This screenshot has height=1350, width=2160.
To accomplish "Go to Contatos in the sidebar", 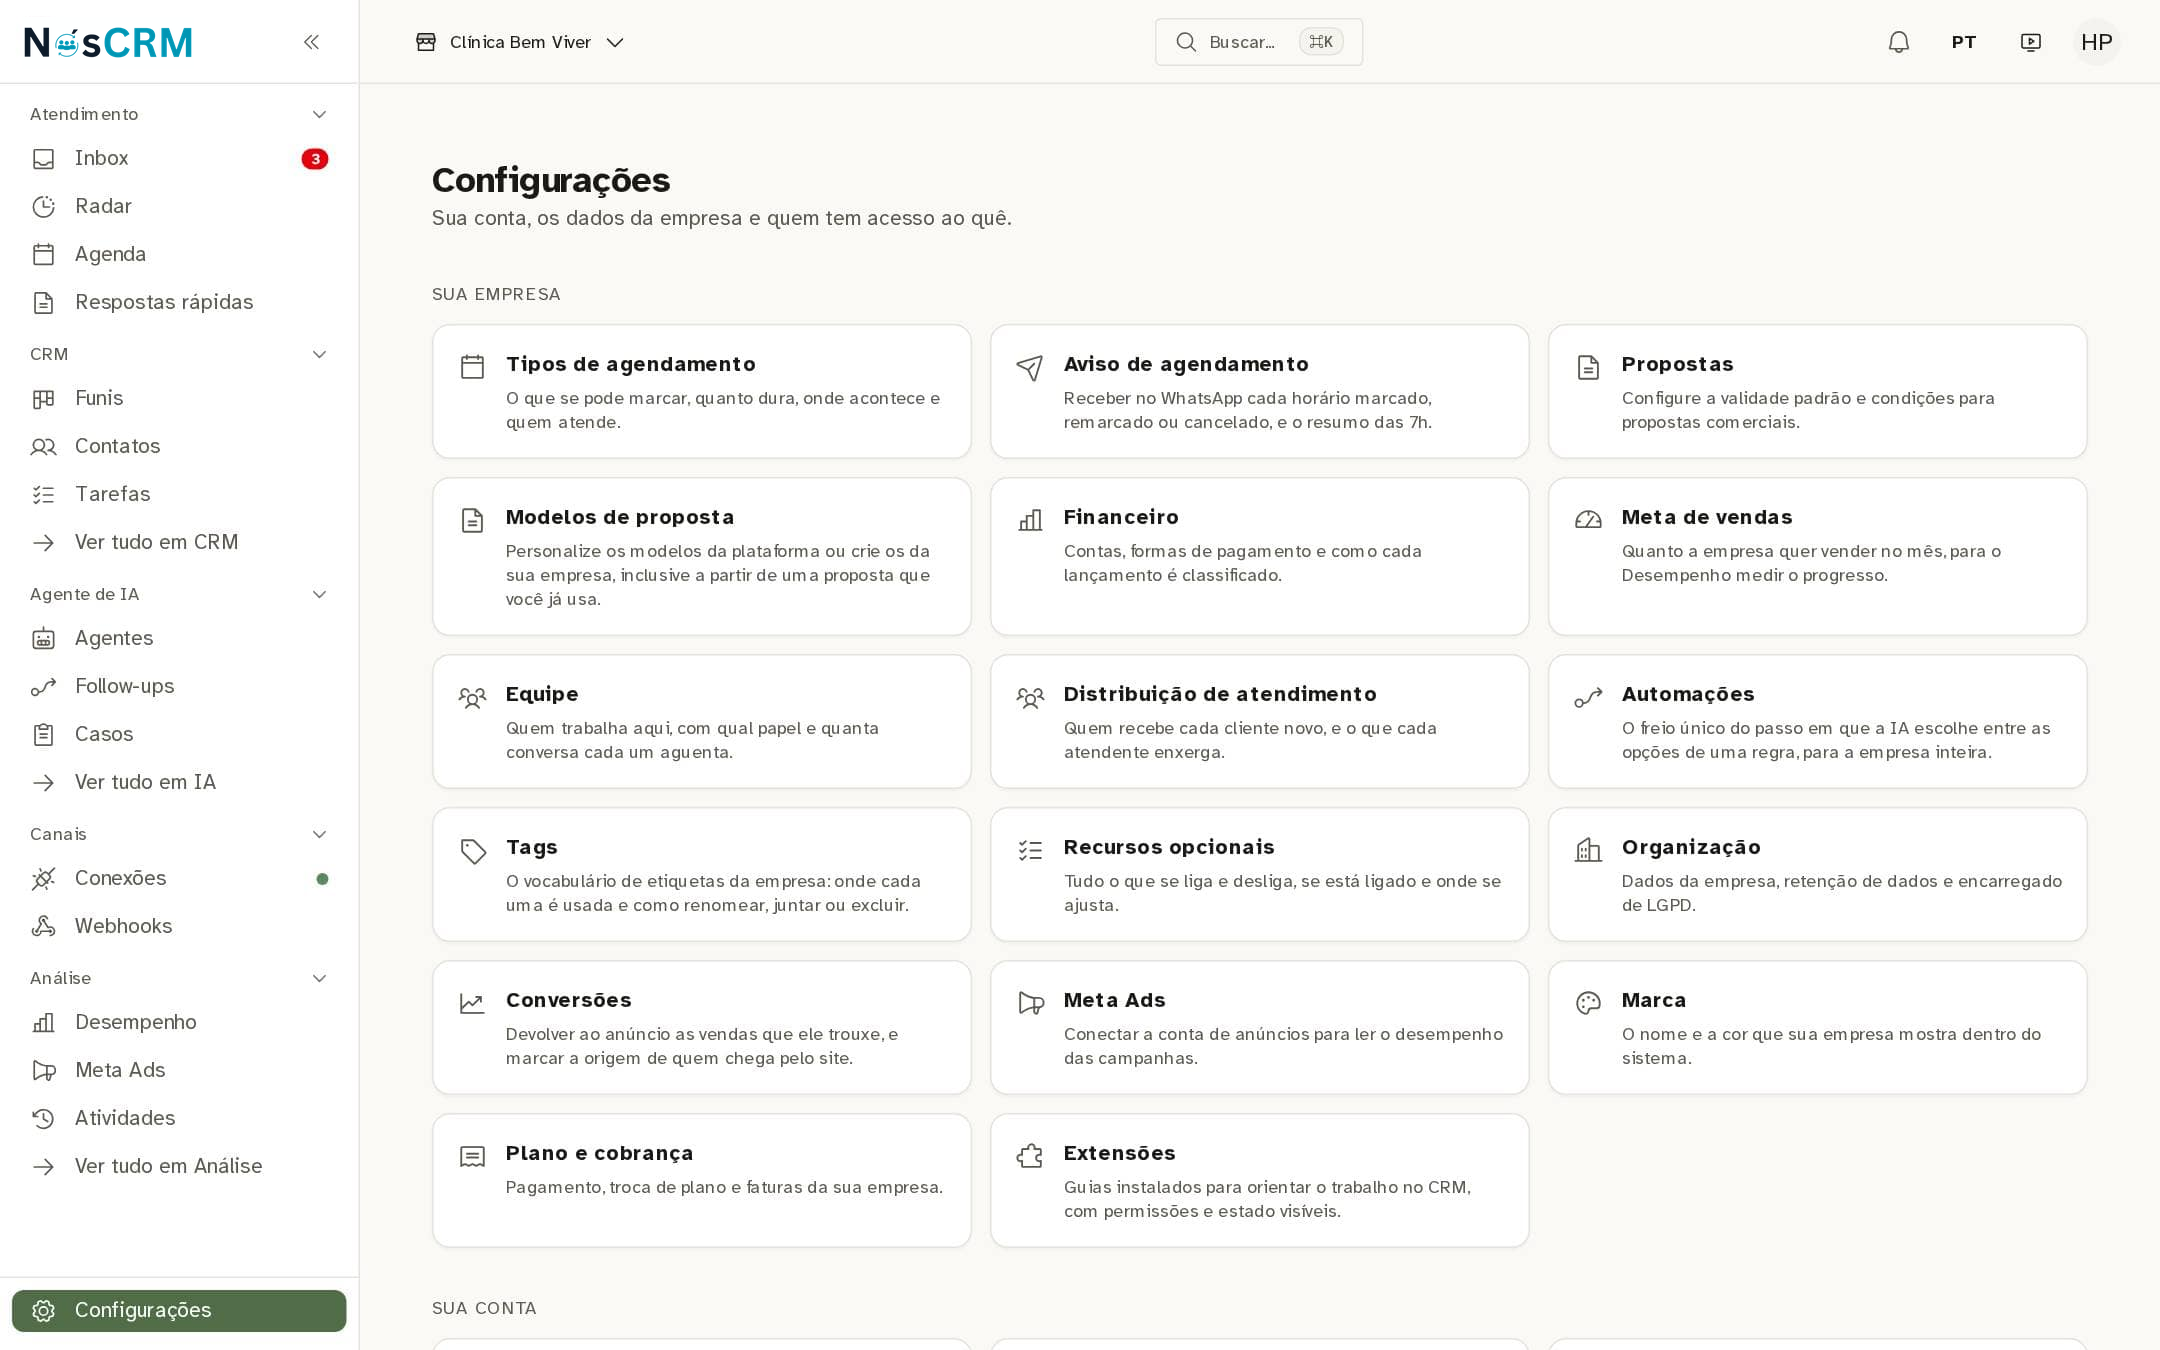I will pyautogui.click(x=179, y=446).
